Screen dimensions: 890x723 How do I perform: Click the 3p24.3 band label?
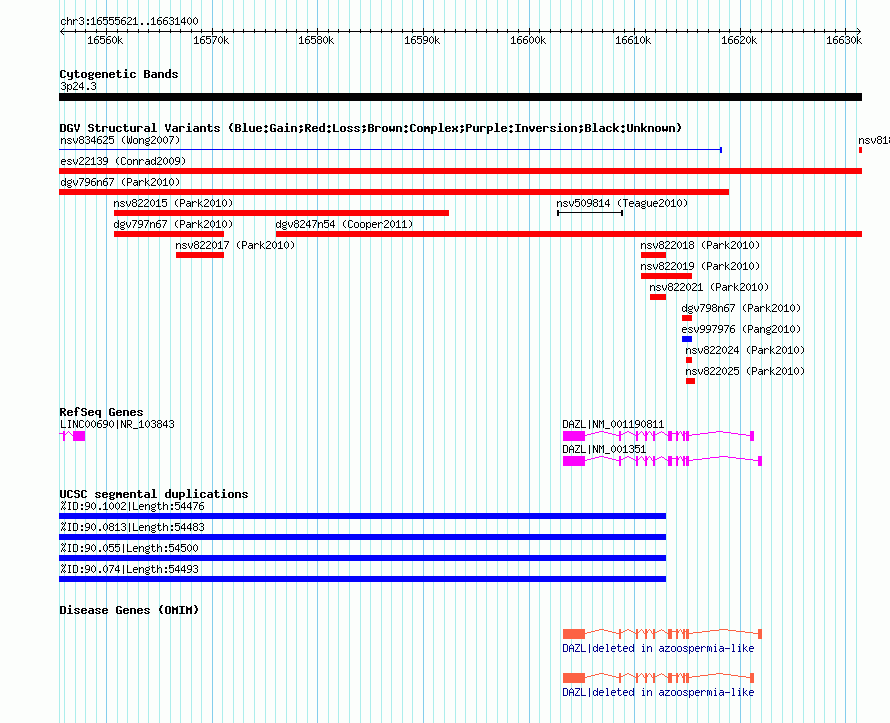coord(78,86)
